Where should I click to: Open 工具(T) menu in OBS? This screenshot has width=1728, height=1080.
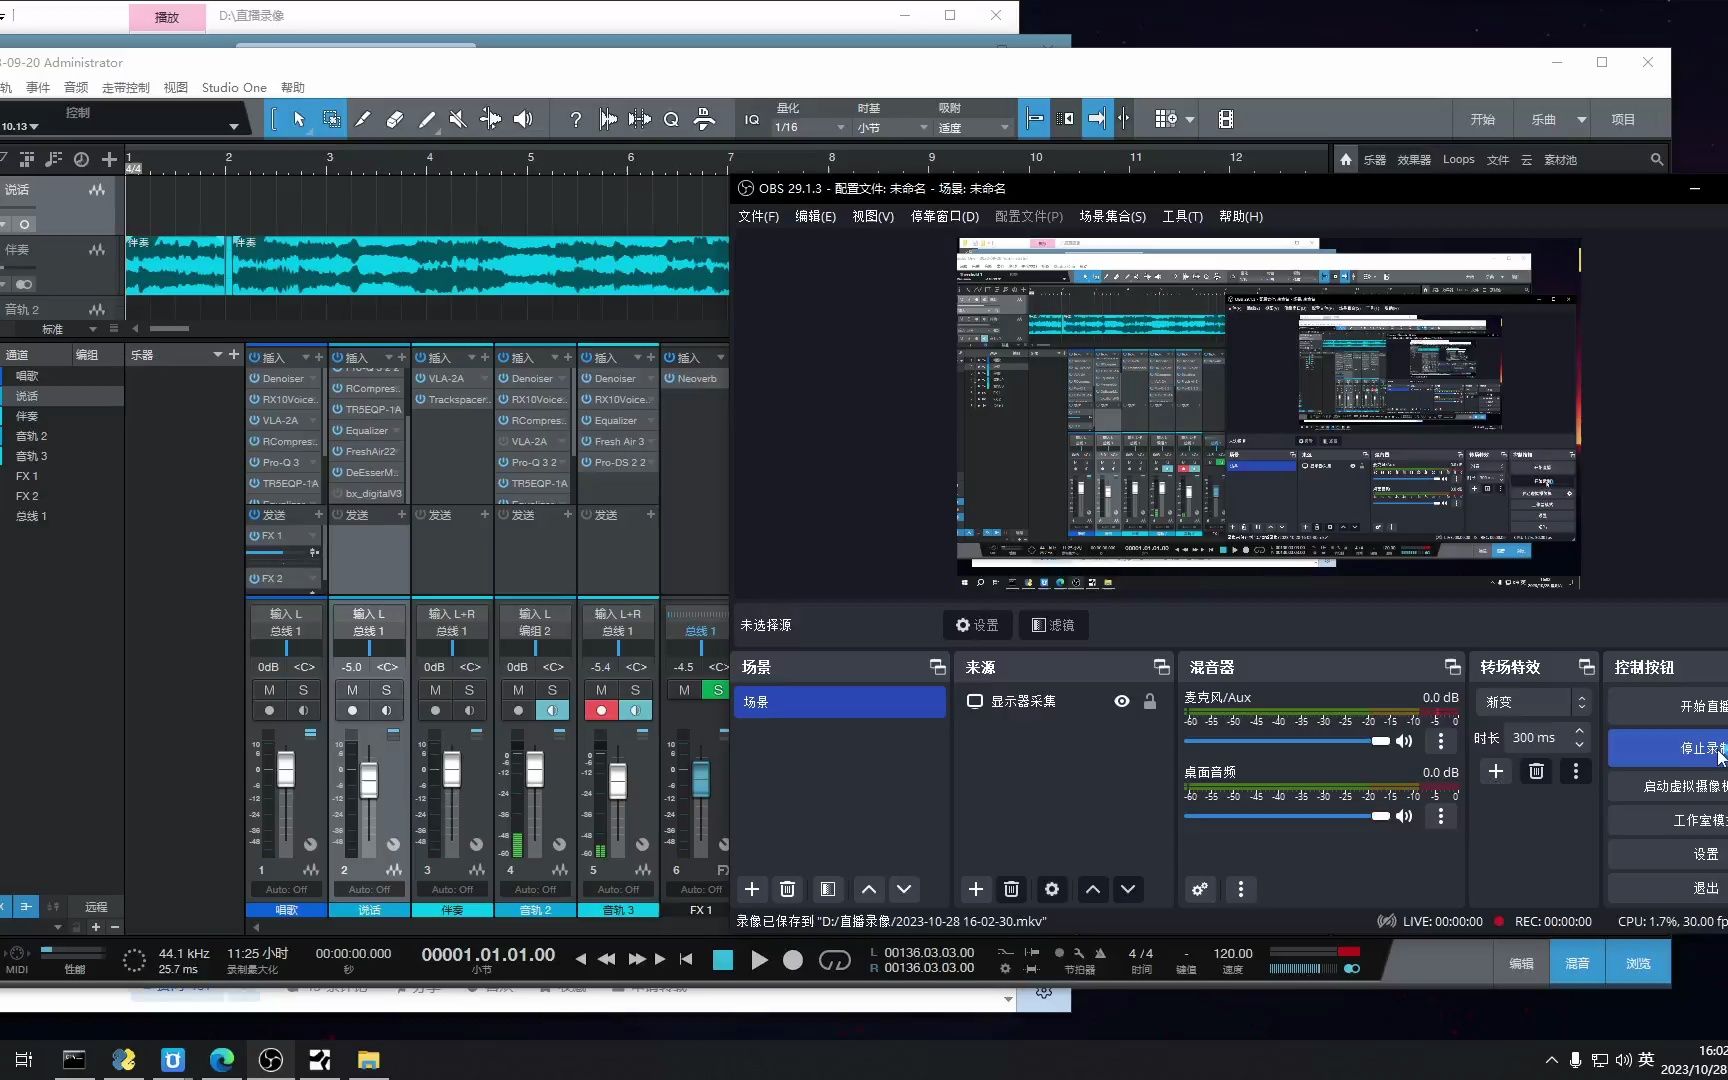pyautogui.click(x=1182, y=216)
